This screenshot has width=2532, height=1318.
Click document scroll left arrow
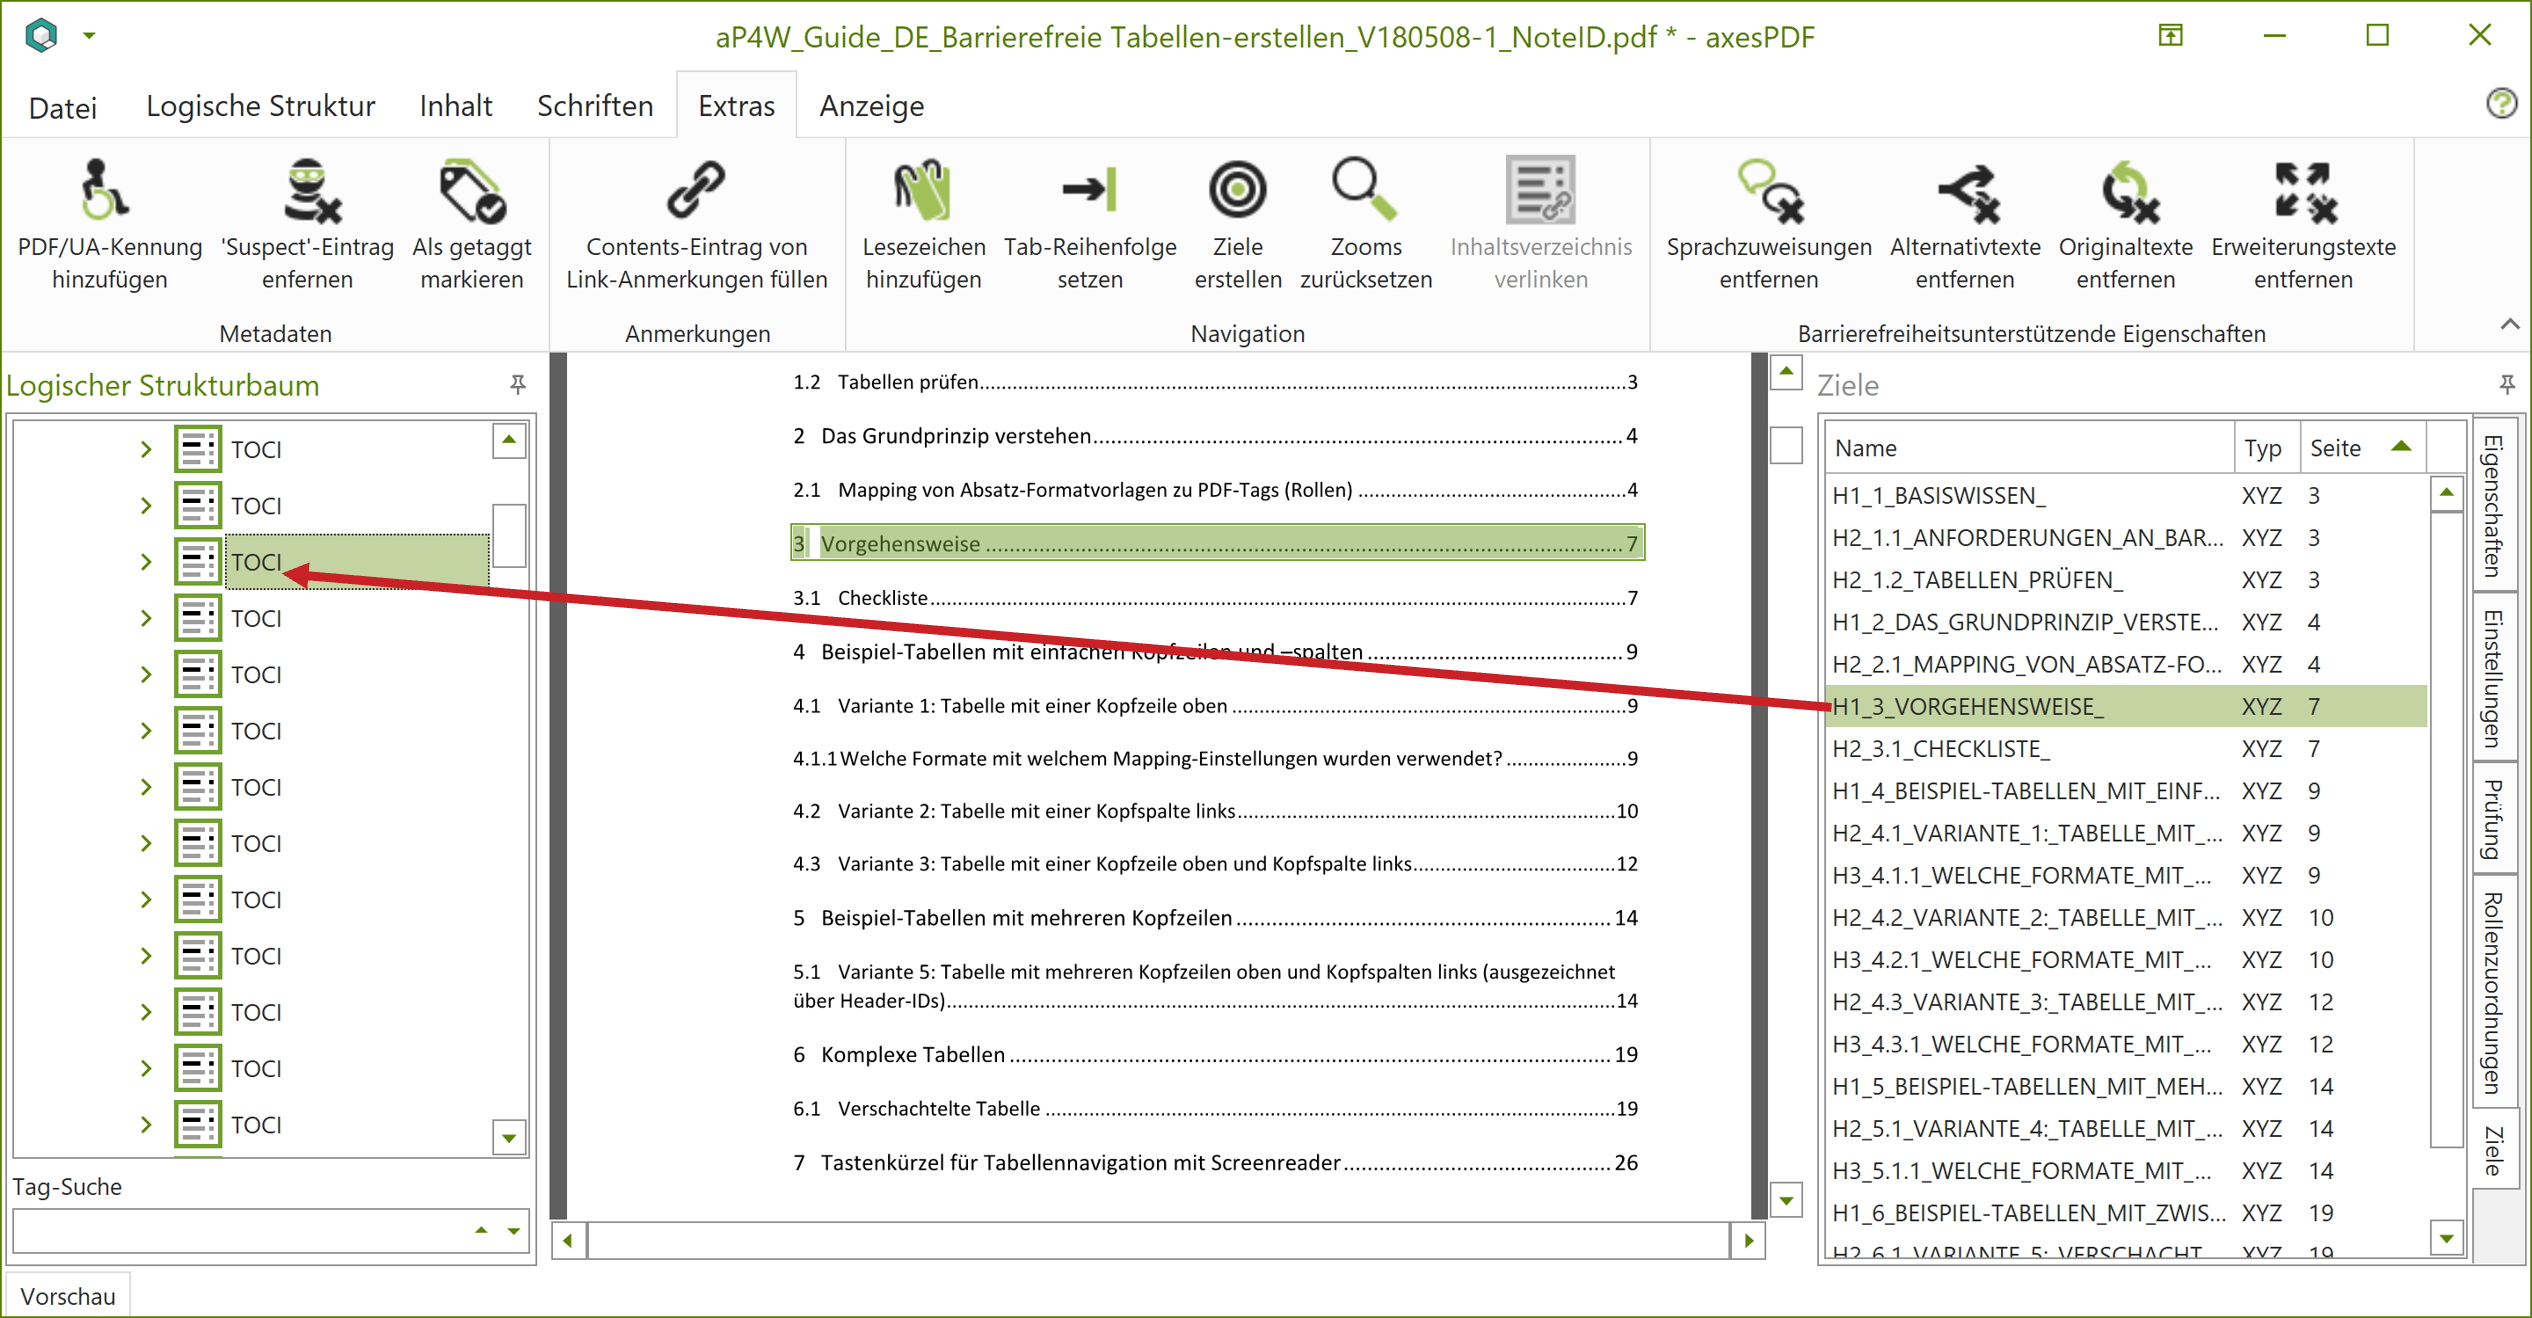point(568,1241)
